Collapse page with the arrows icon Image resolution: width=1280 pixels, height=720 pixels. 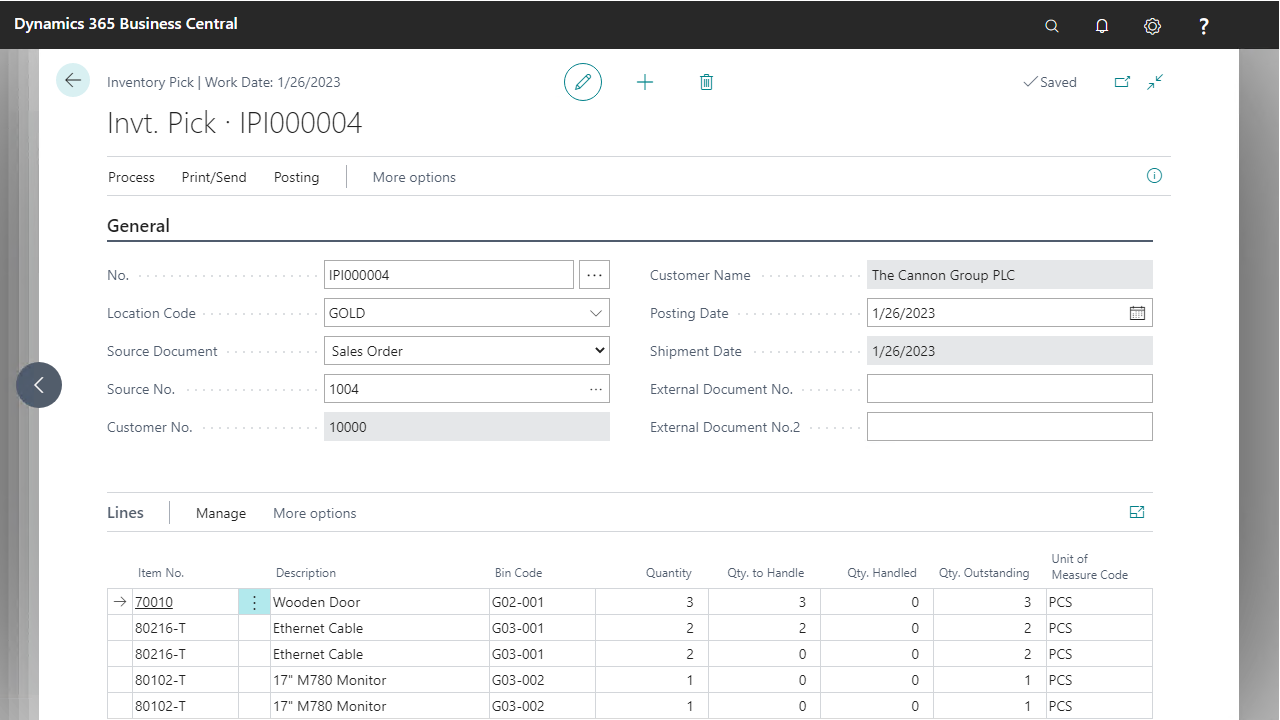pos(1155,82)
